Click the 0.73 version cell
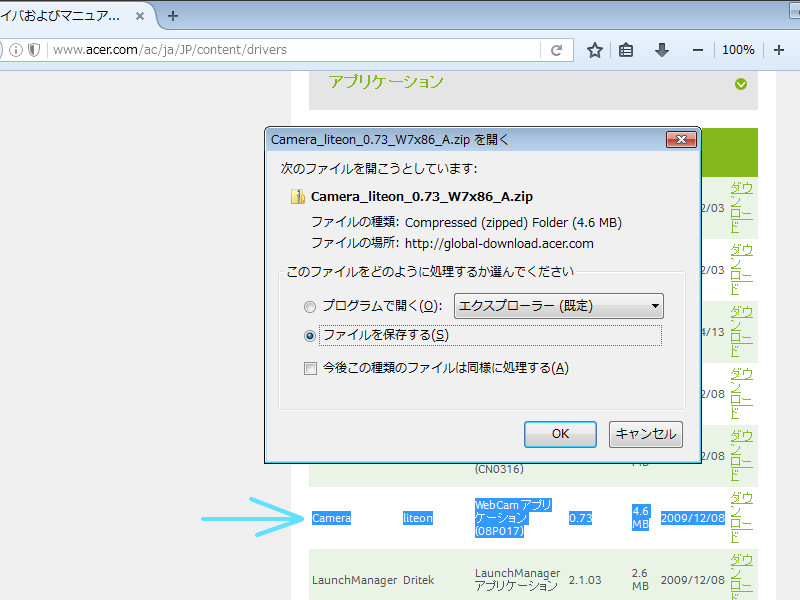This screenshot has width=800, height=600. coord(580,518)
